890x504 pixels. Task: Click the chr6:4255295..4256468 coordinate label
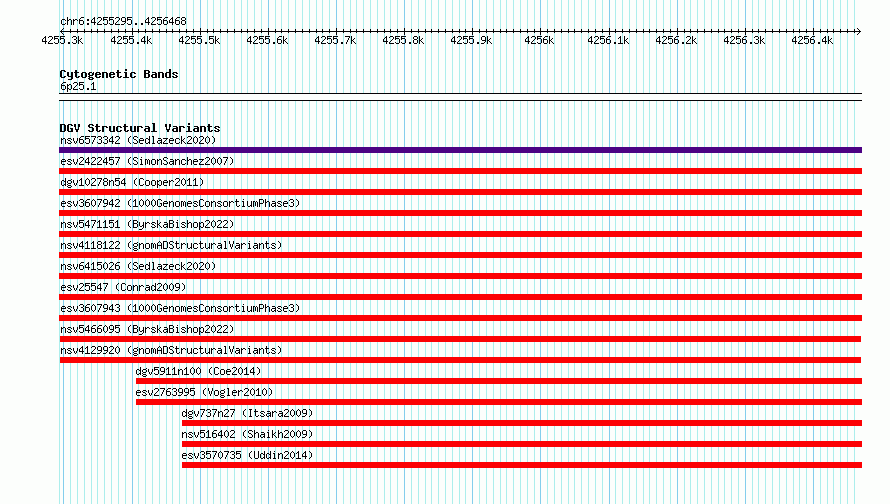[x=123, y=21]
